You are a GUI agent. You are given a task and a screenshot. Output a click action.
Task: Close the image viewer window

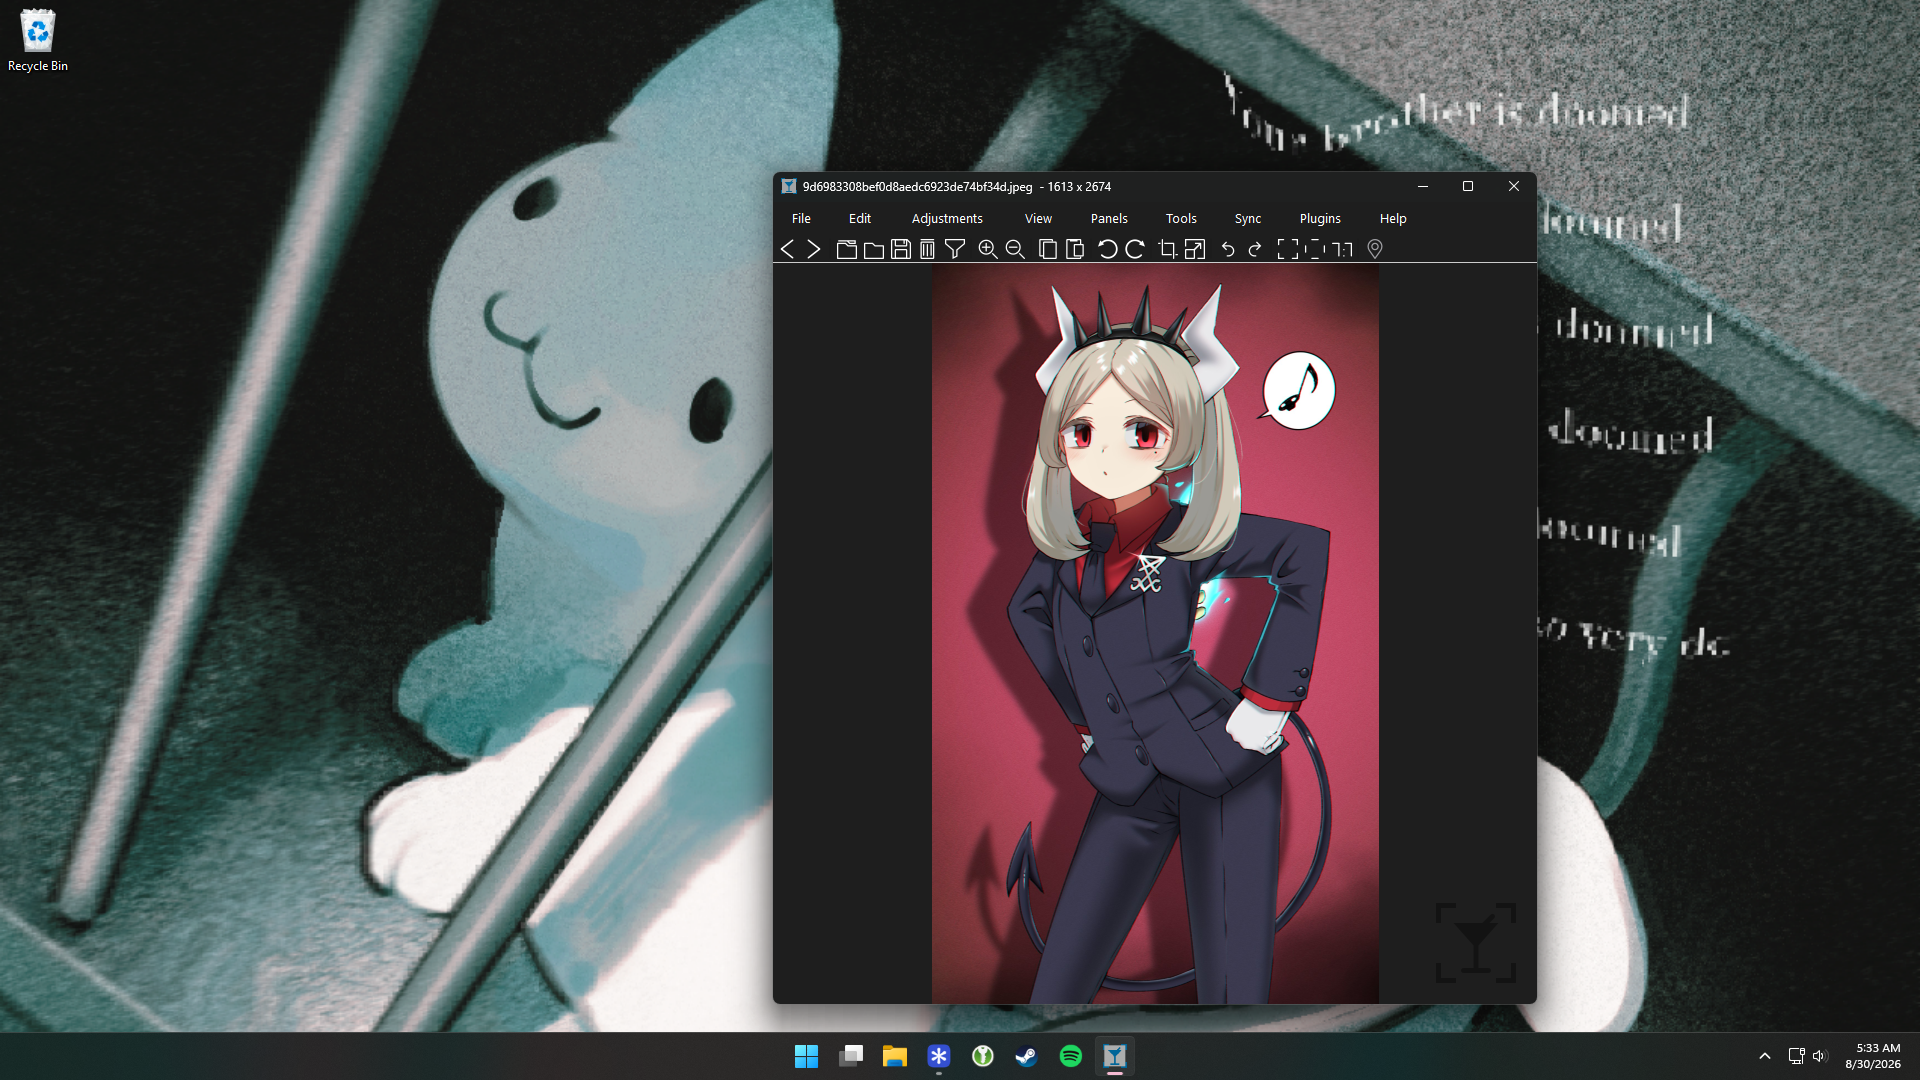pyautogui.click(x=1514, y=186)
